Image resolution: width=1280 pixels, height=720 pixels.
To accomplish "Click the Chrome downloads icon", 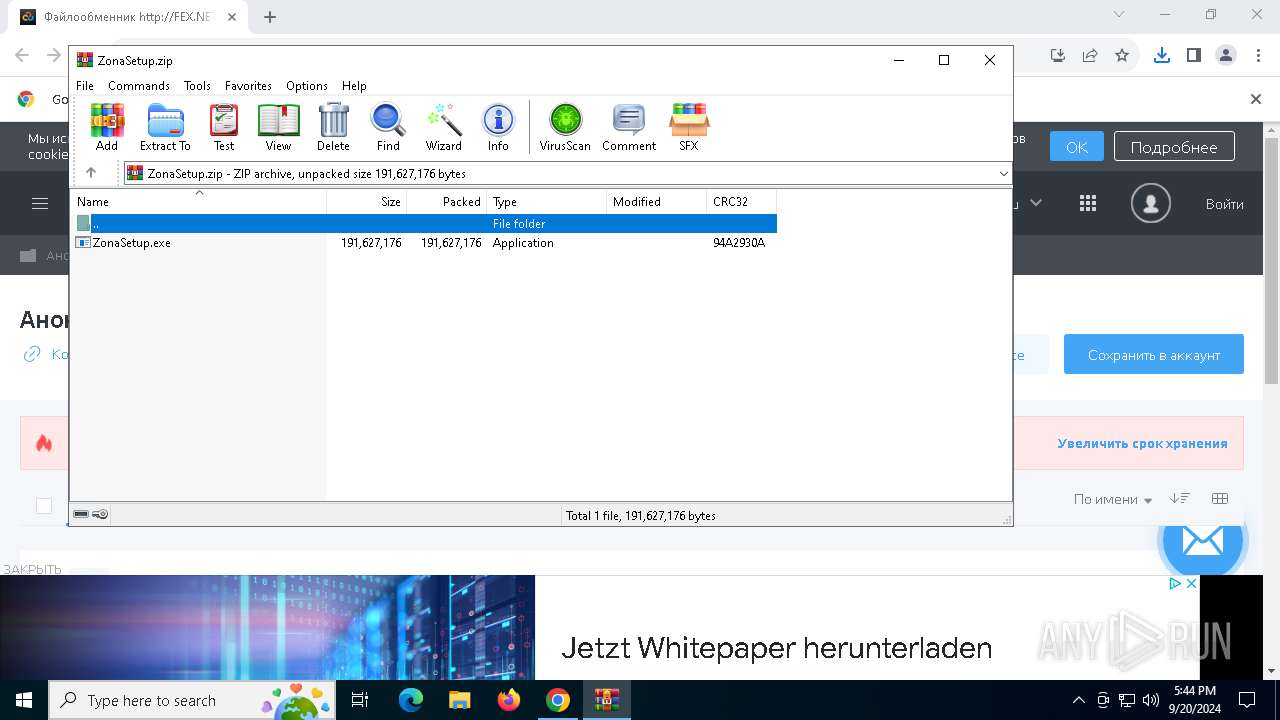I will pyautogui.click(x=1161, y=55).
